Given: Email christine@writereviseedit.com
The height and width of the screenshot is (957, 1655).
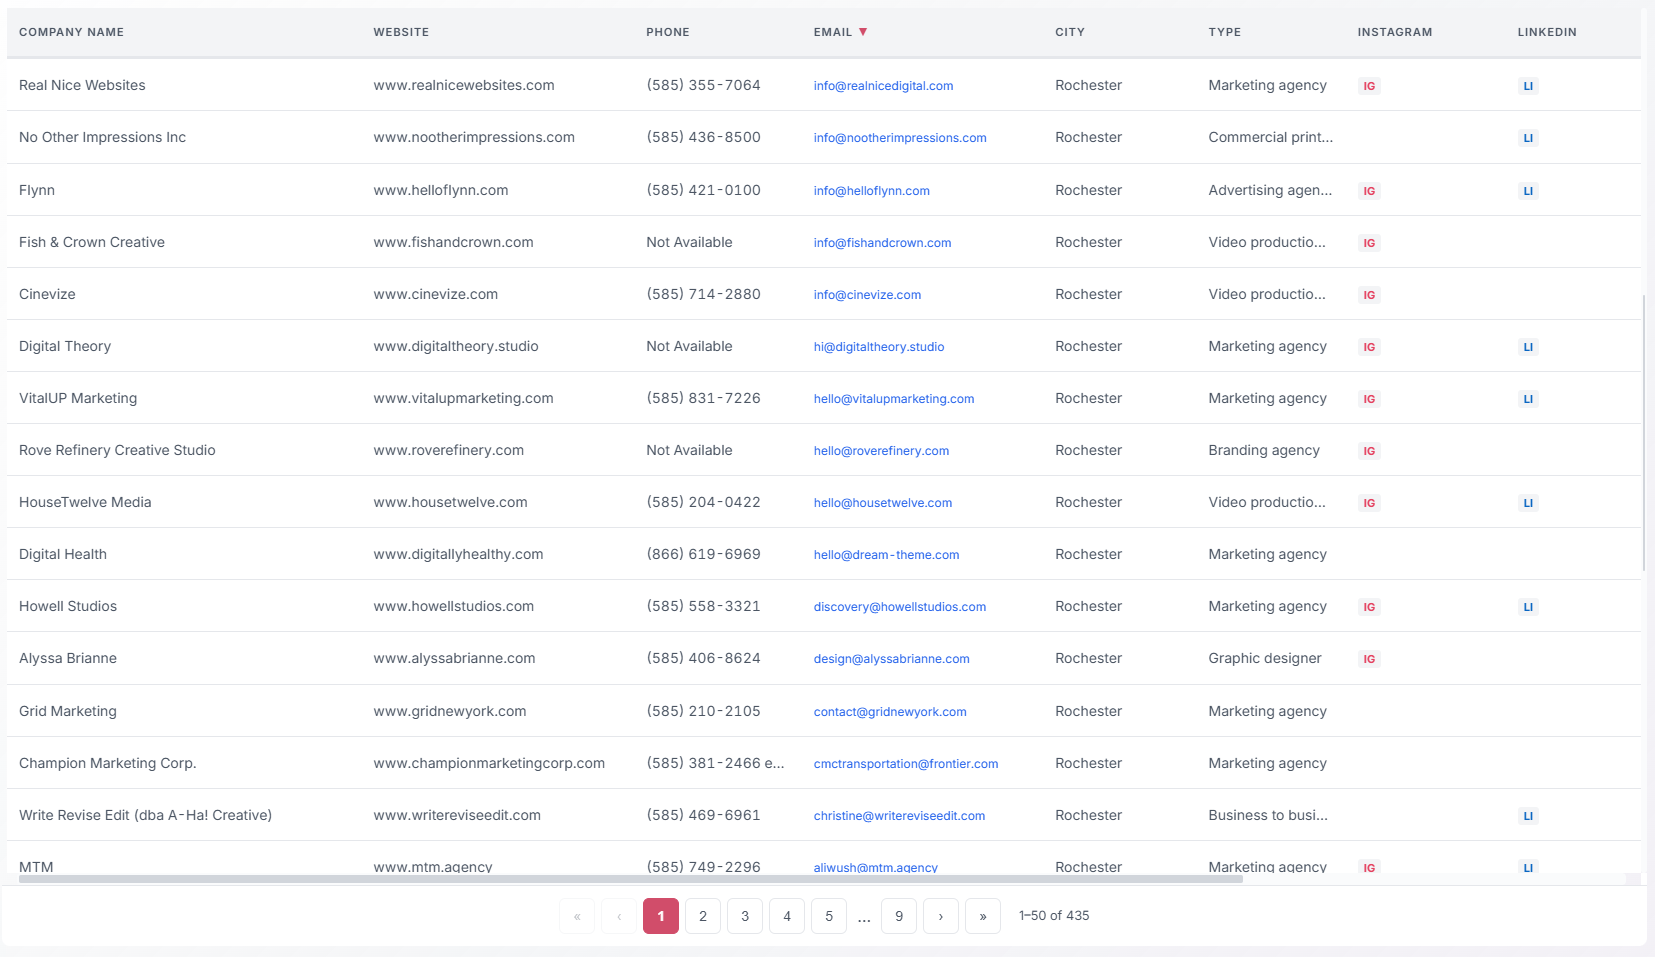Looking at the screenshot, I should coord(899,816).
